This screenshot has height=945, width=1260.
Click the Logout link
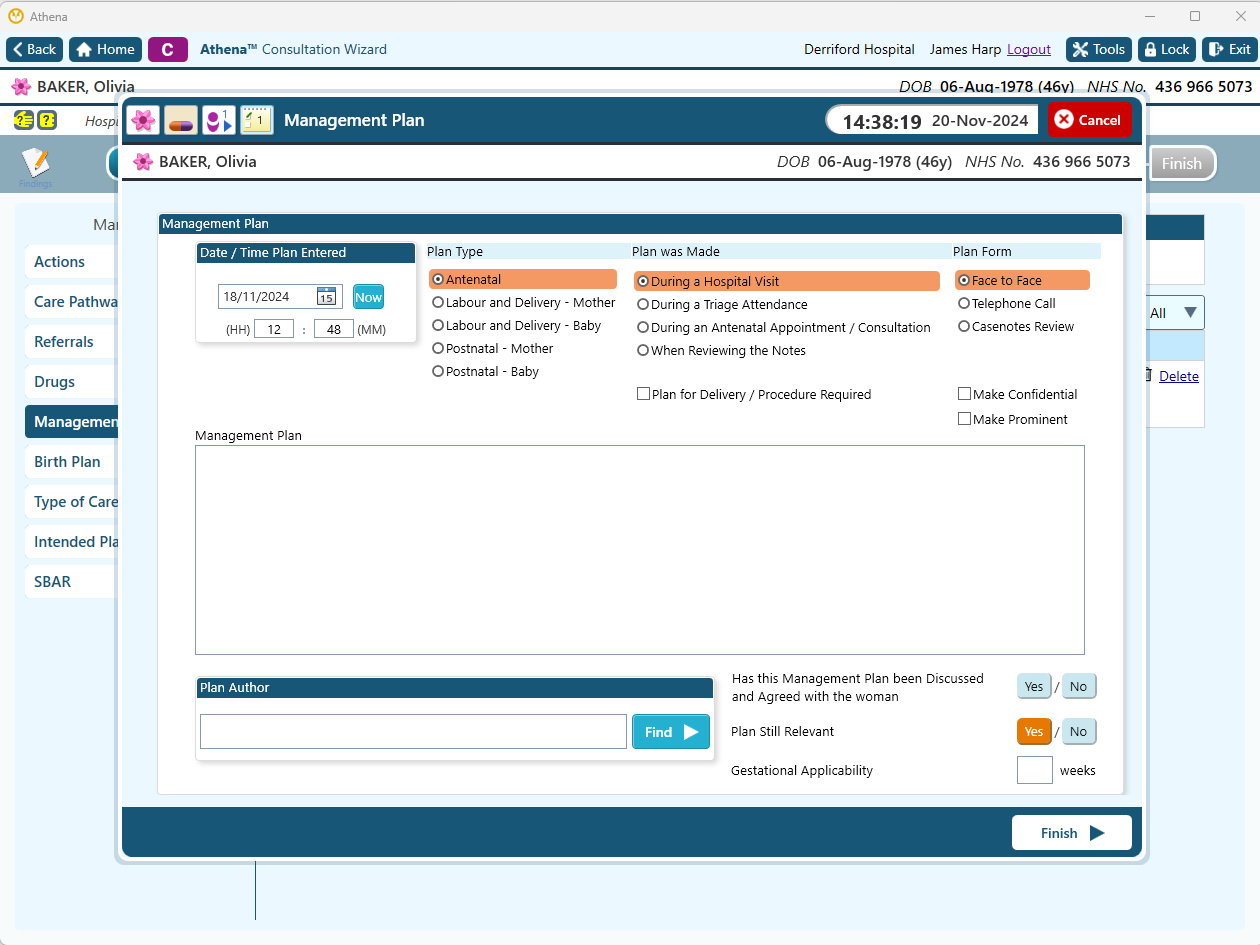[1029, 49]
